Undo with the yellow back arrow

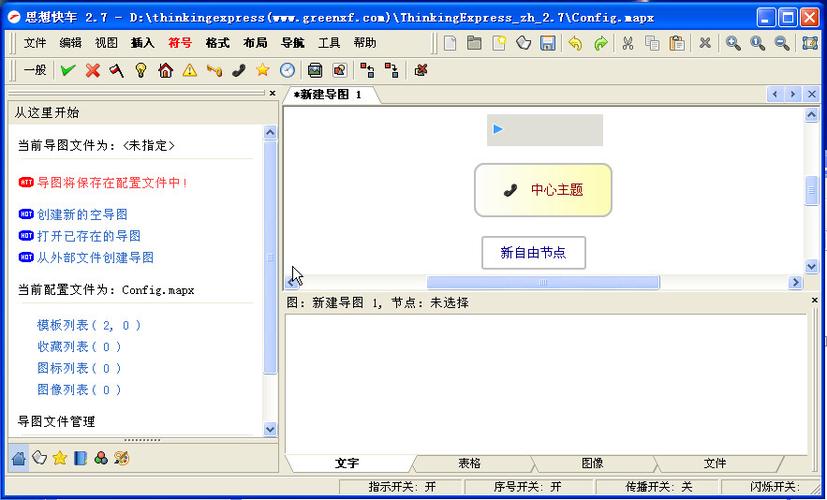pyautogui.click(x=575, y=43)
